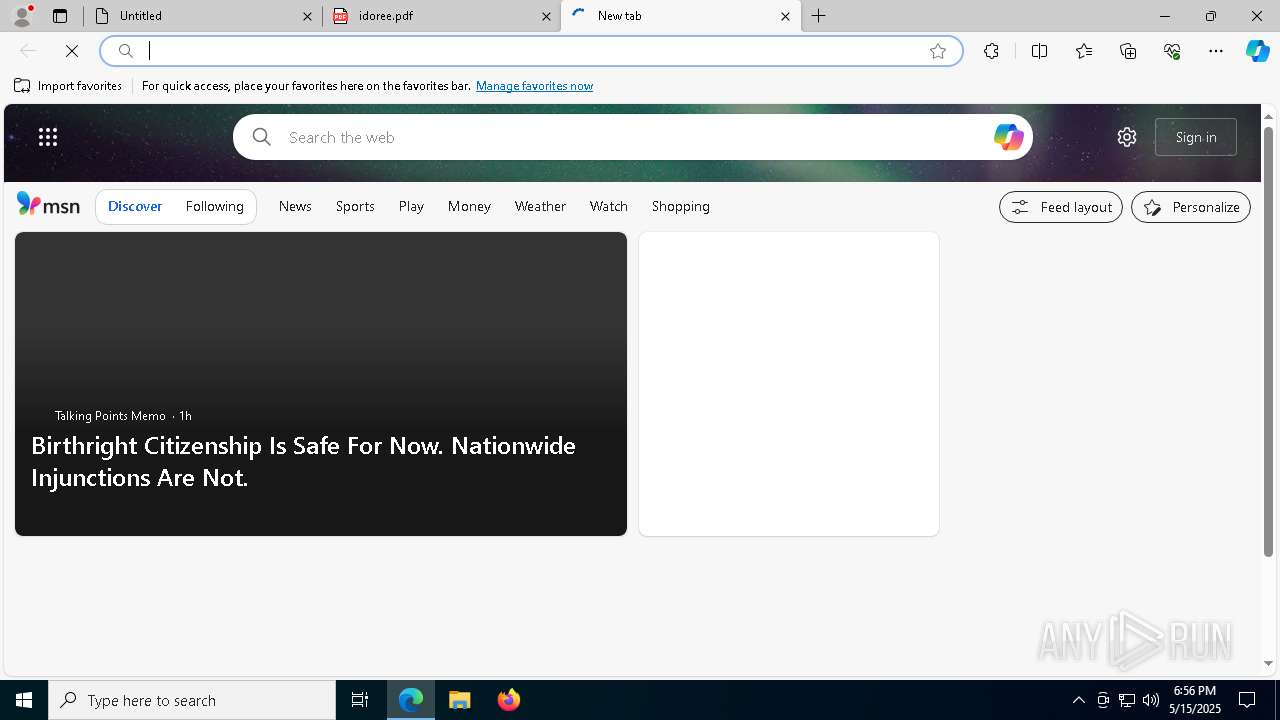1280x720 pixels.
Task: Click the taskbar search box
Action: 192,700
